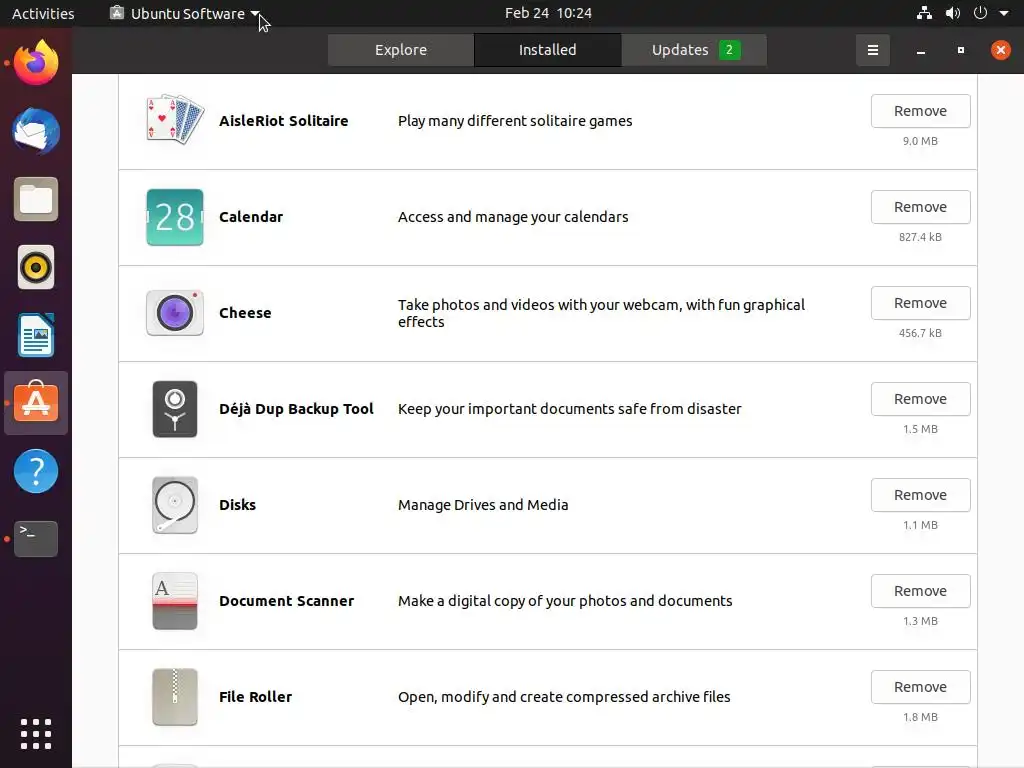
Task: Click the Calendar app icon
Action: click(x=175, y=217)
